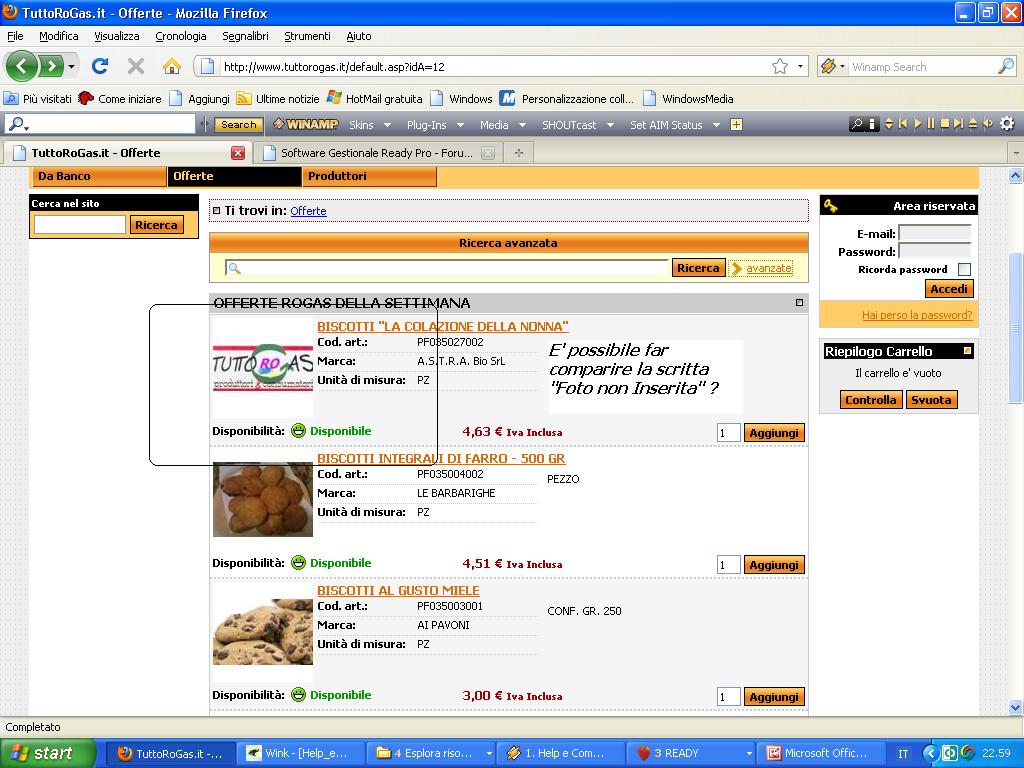The image size is (1024, 768).
Task: Click into the E-mail login field
Action: click(935, 233)
